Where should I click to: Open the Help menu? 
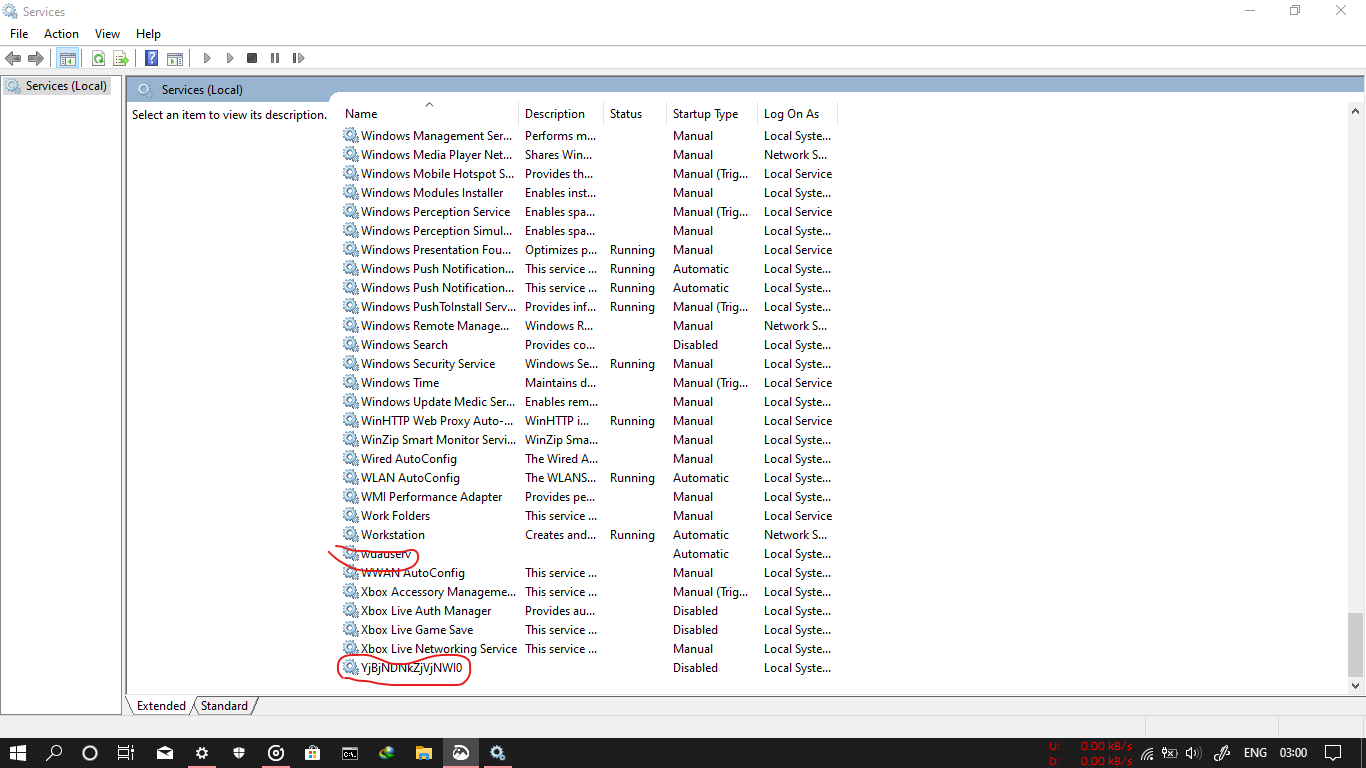pyautogui.click(x=148, y=34)
